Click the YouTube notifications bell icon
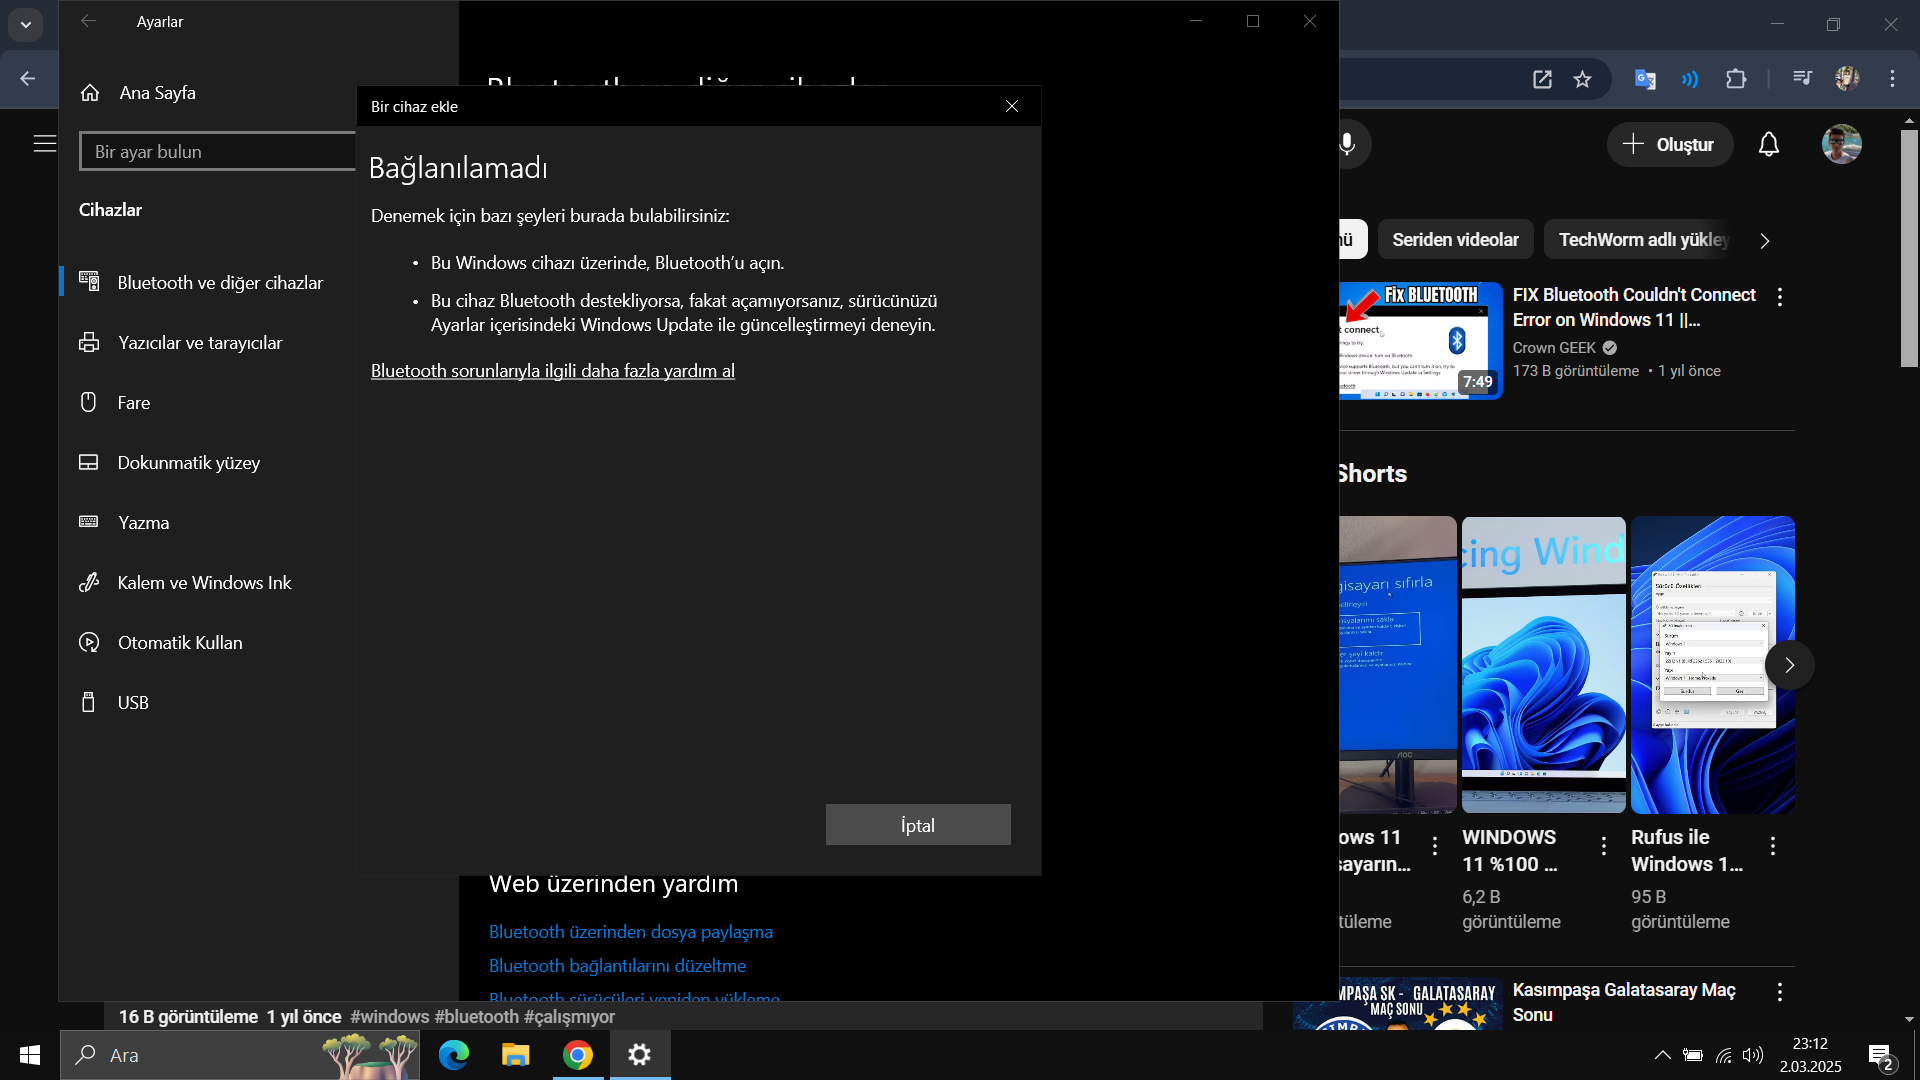Screen dimensions: 1920x1080 1768,145
